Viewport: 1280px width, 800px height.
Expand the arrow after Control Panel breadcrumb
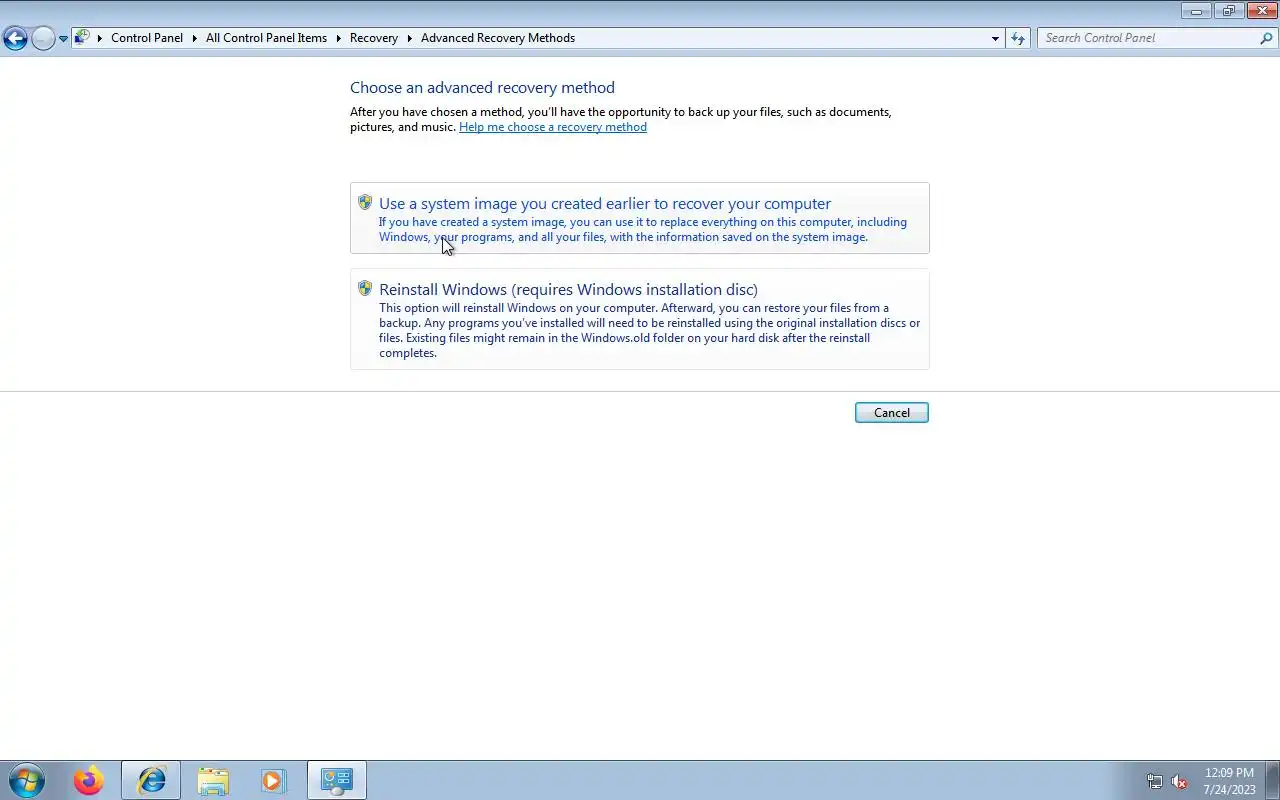(195, 38)
